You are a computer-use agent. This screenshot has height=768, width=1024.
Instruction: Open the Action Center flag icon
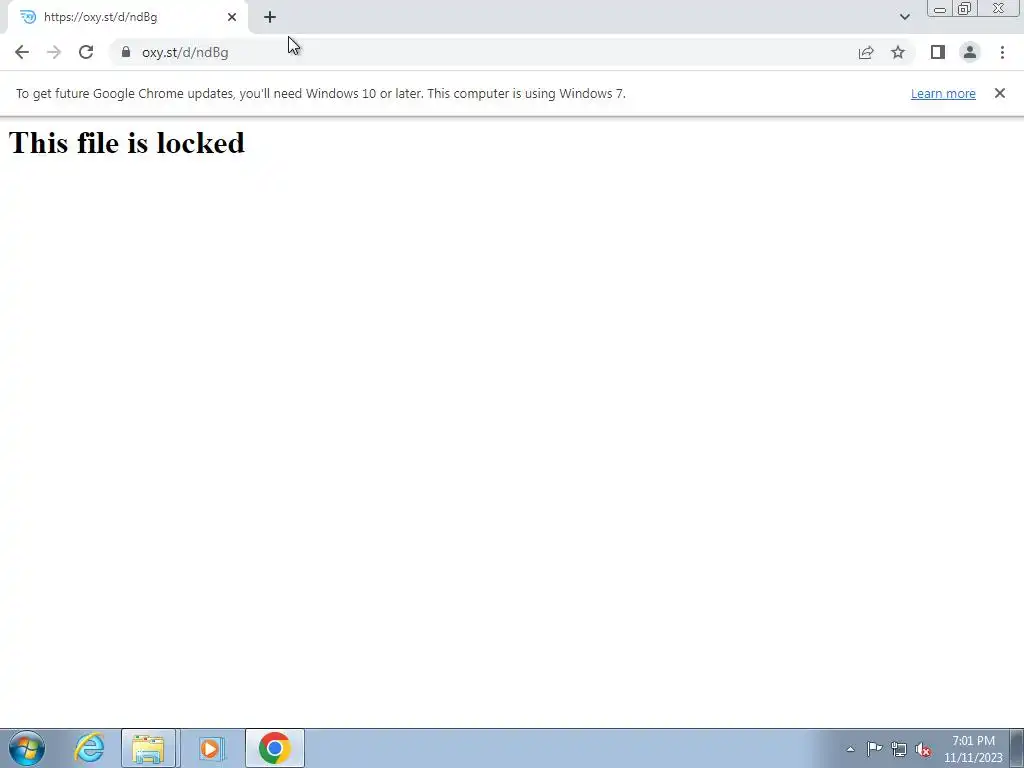[x=874, y=749]
